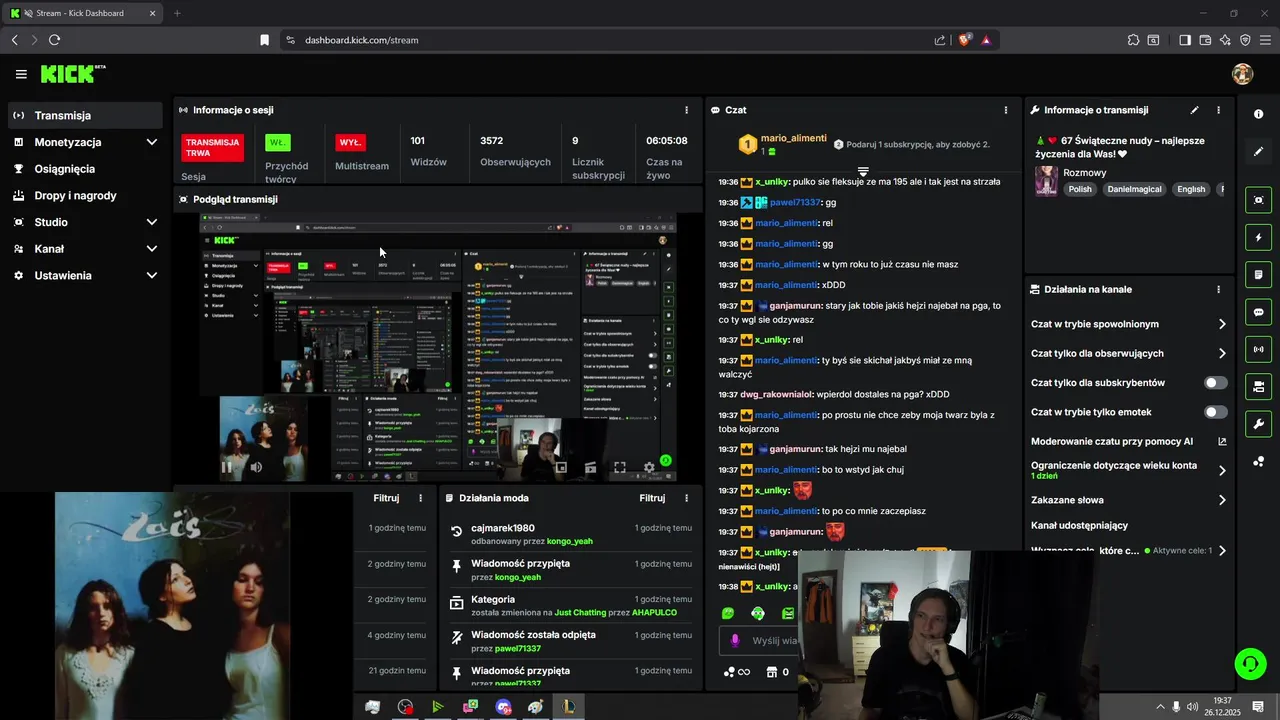Open the info icon in right toolbar
This screenshot has height=720, width=1280.
point(1259,114)
